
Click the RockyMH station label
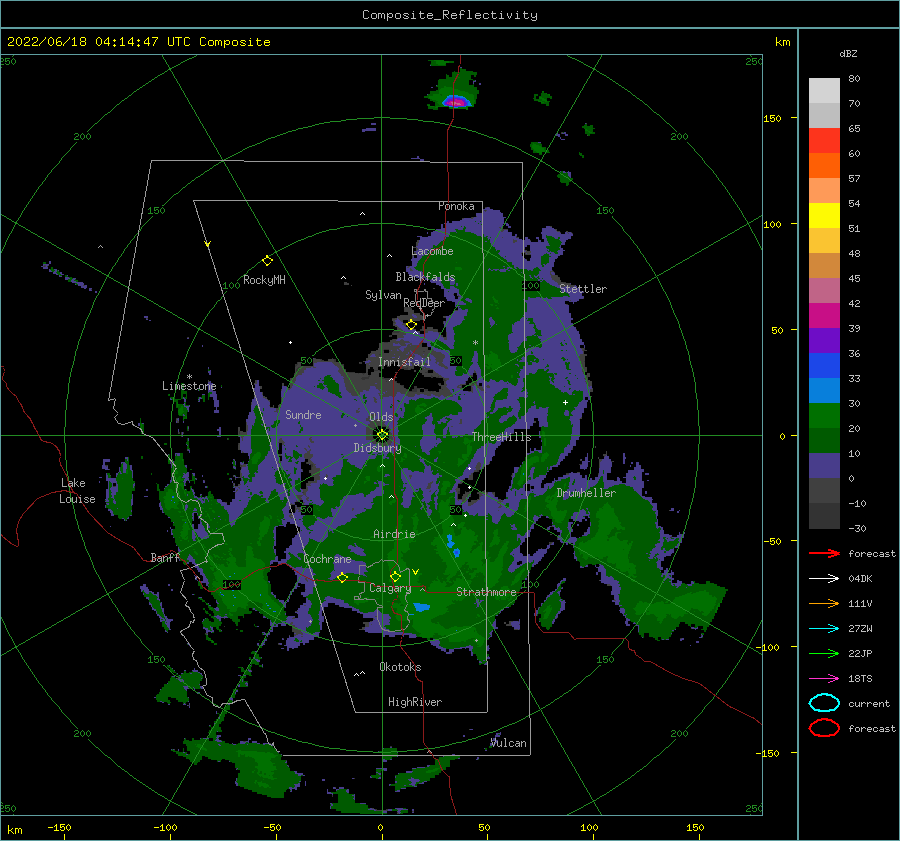pyautogui.click(x=264, y=280)
